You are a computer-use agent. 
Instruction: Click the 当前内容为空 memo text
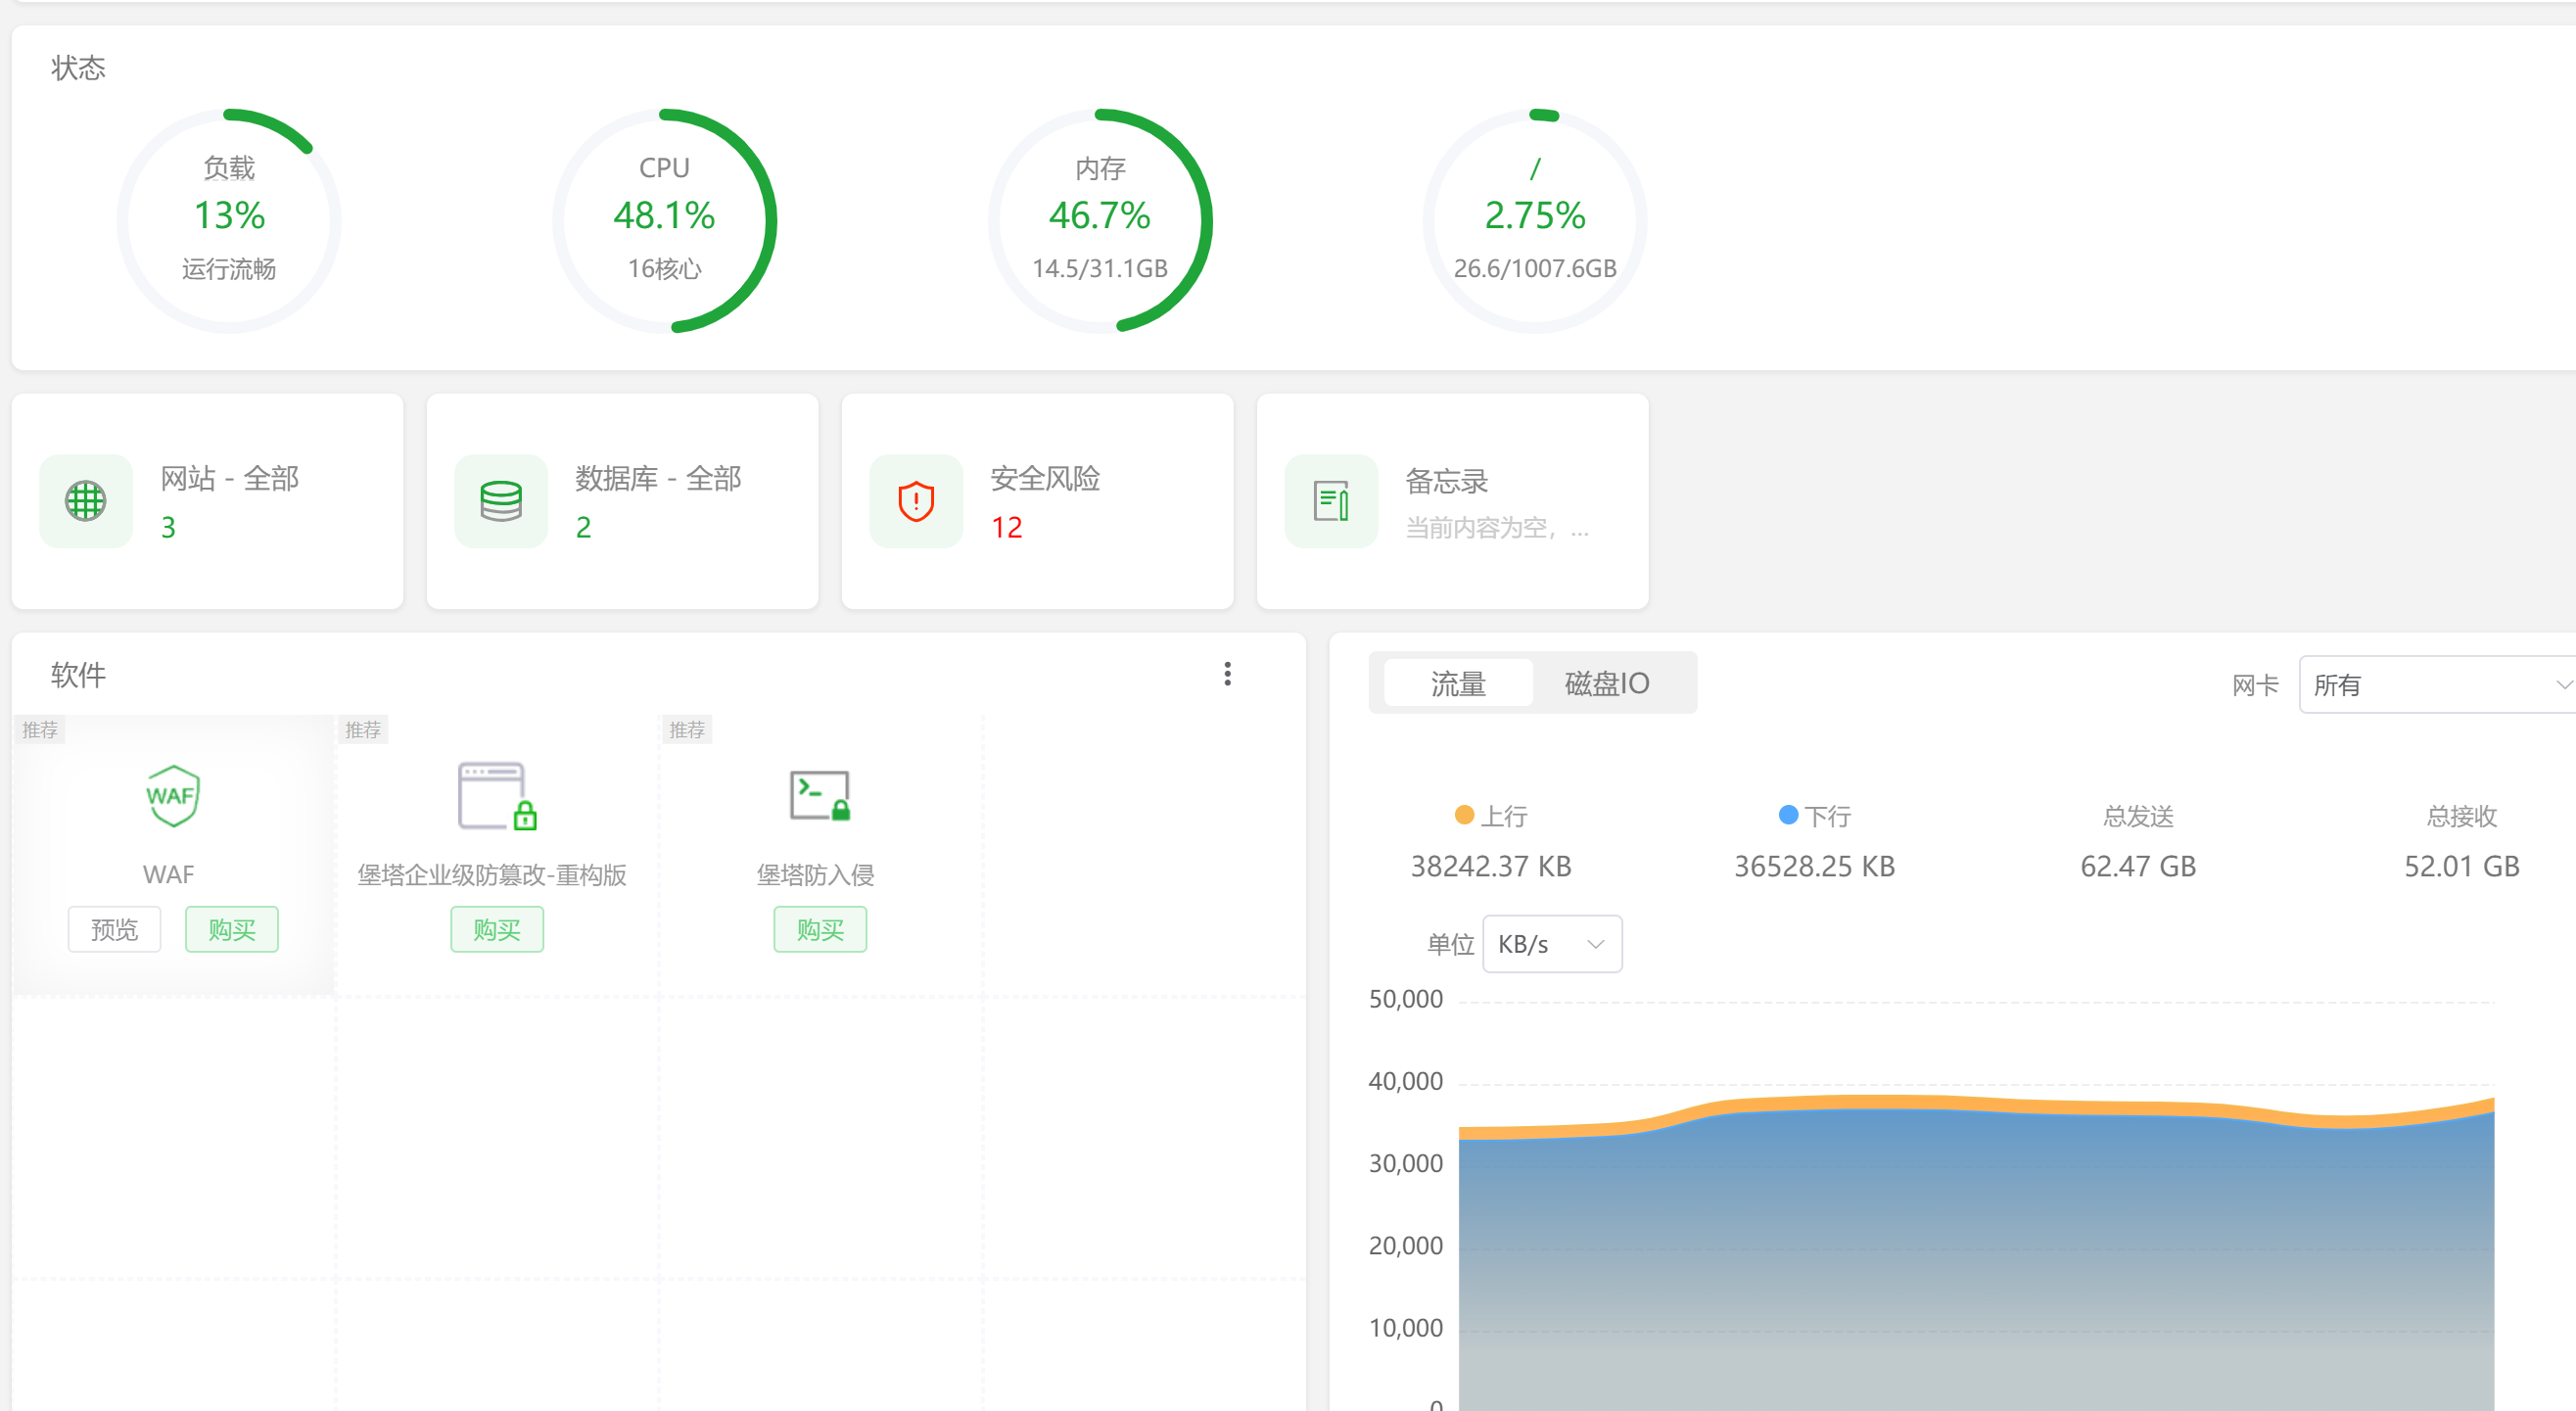tap(1497, 527)
